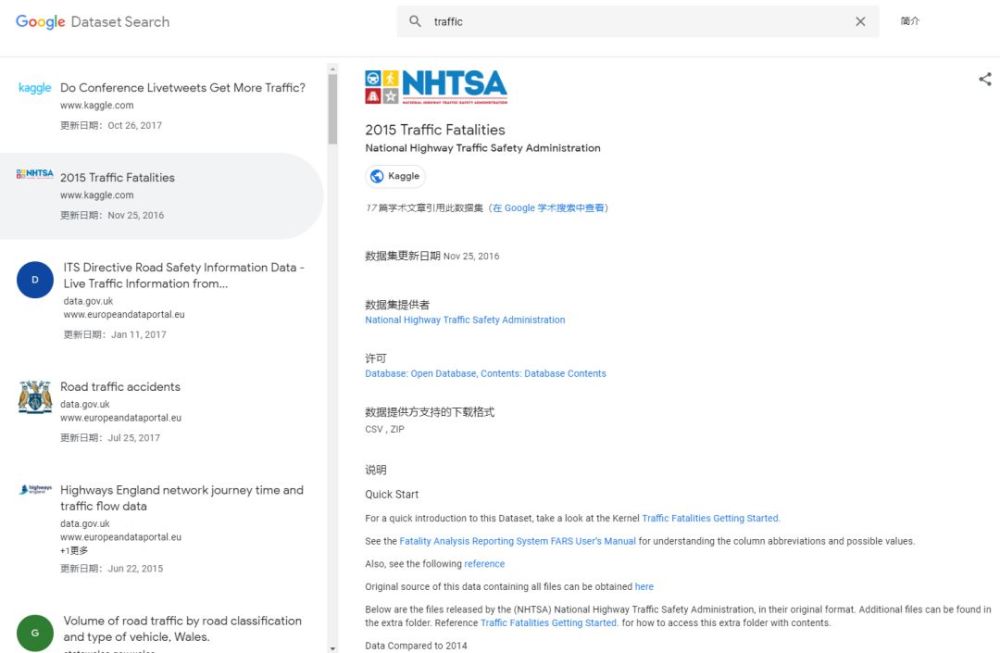This screenshot has width=1000, height=653.
Task: Click 'Quick Start' description heading
Action: (392, 494)
